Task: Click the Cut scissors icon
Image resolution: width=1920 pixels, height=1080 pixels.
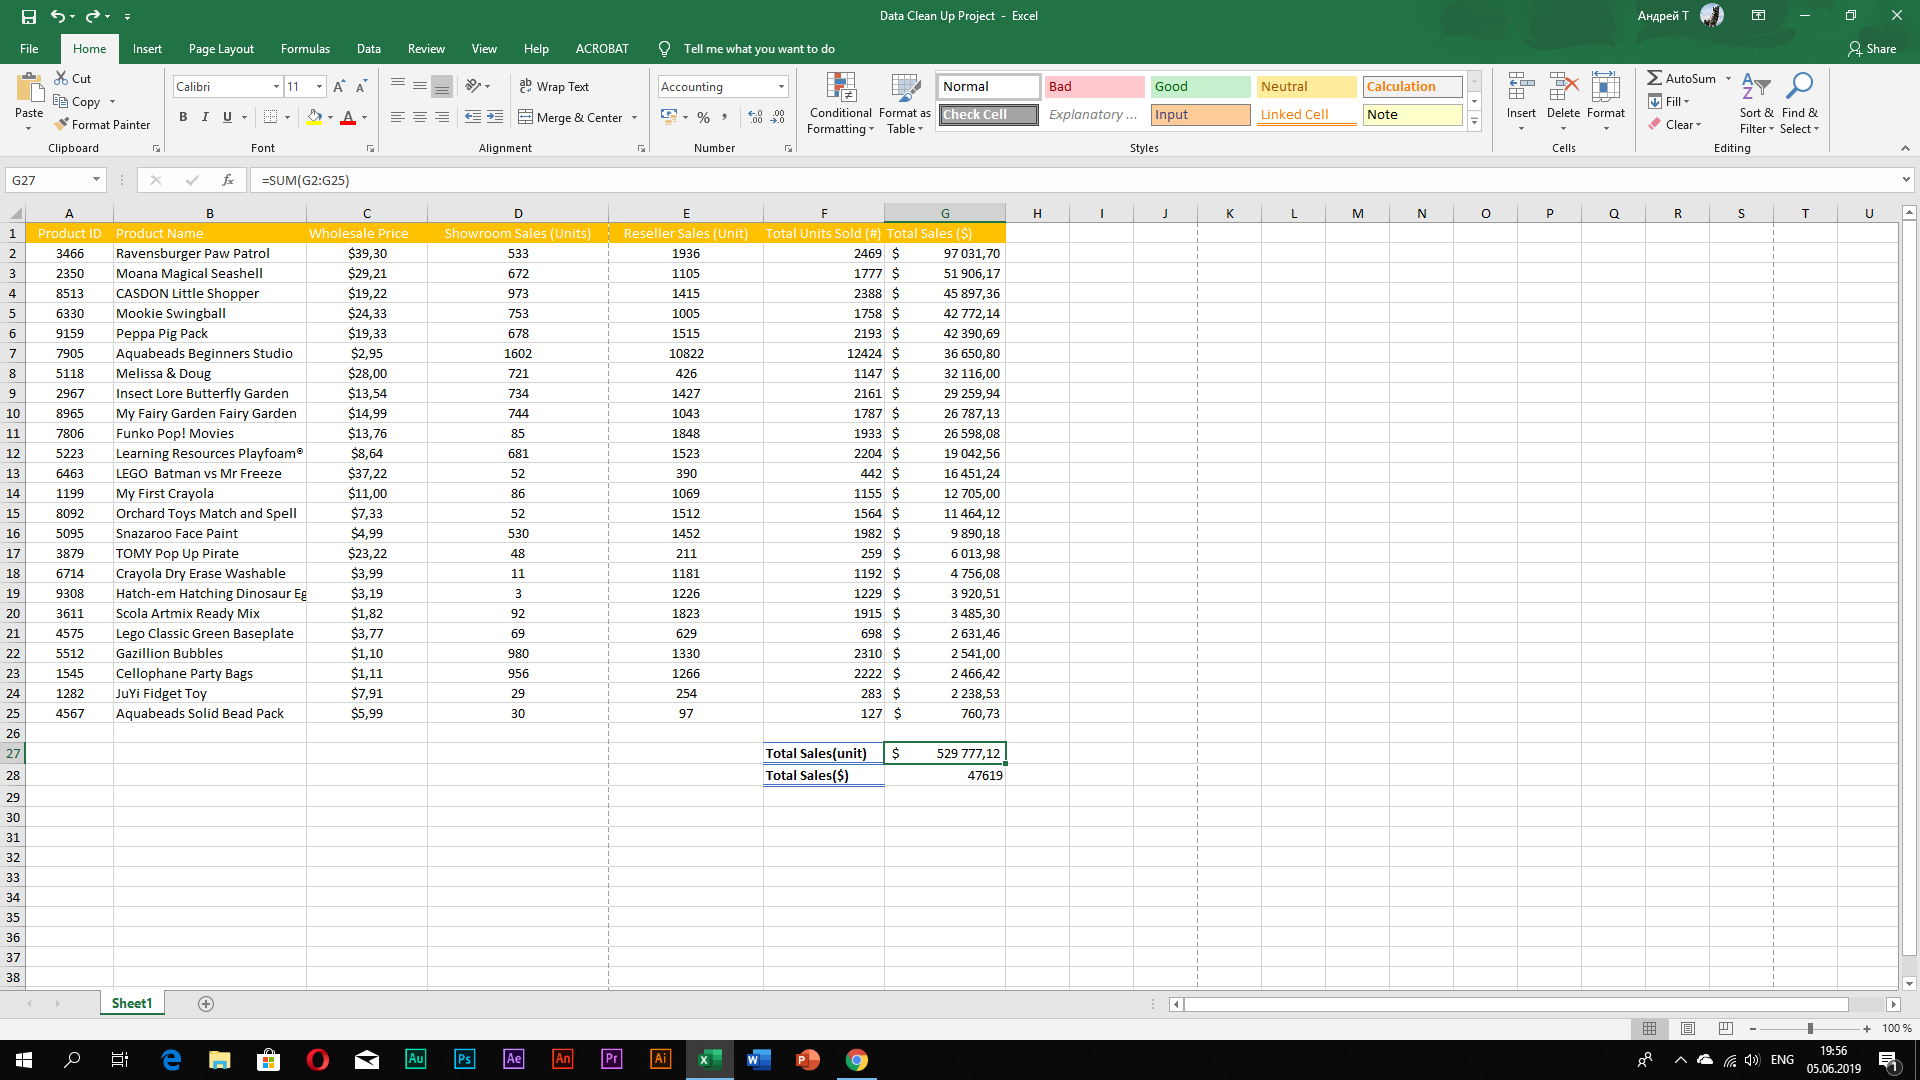Action: click(61, 78)
